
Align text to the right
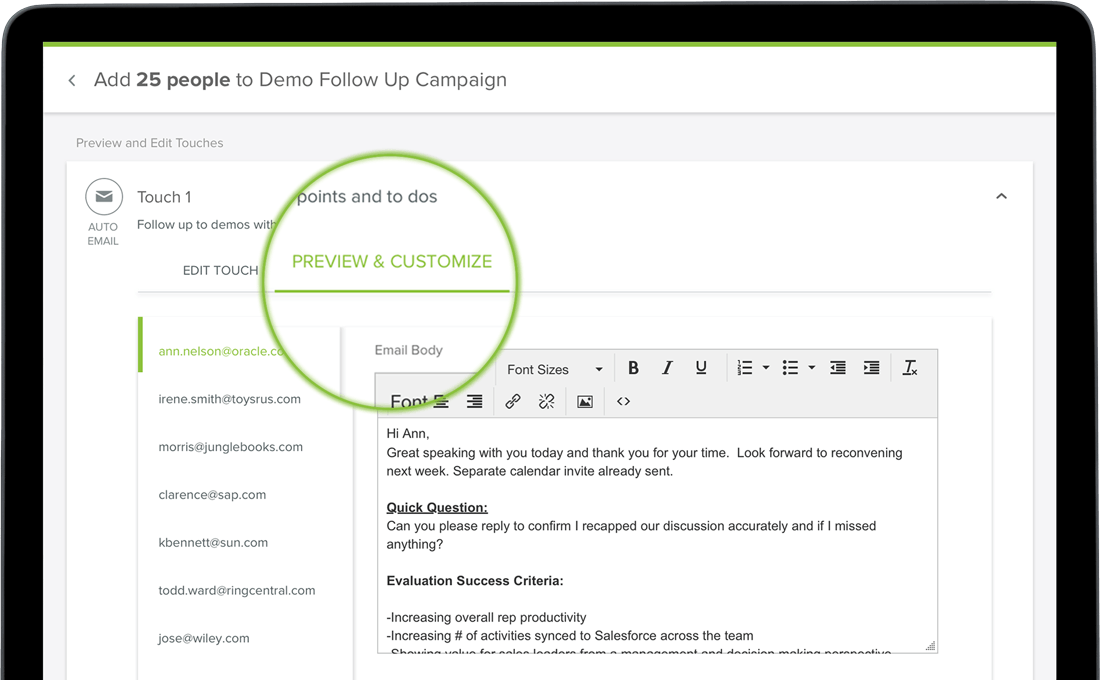[474, 401]
